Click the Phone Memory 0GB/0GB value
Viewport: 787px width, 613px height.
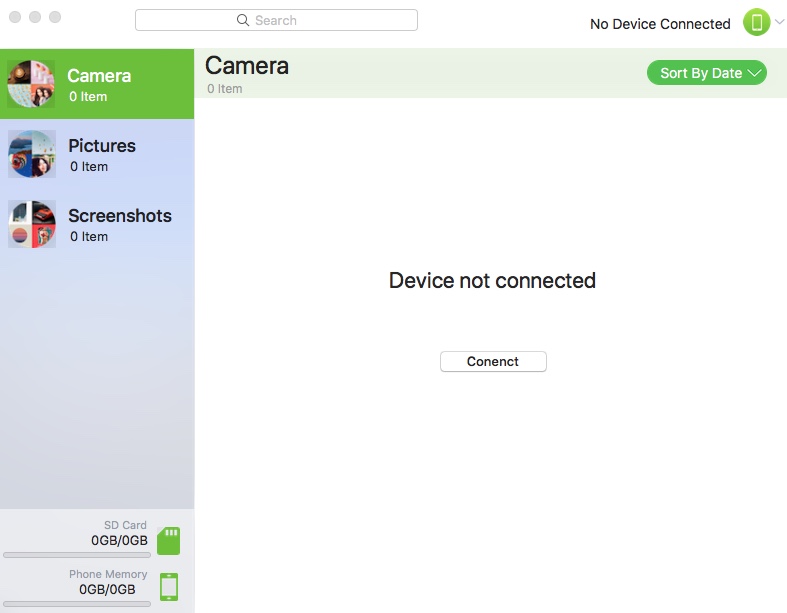click(x=107, y=589)
